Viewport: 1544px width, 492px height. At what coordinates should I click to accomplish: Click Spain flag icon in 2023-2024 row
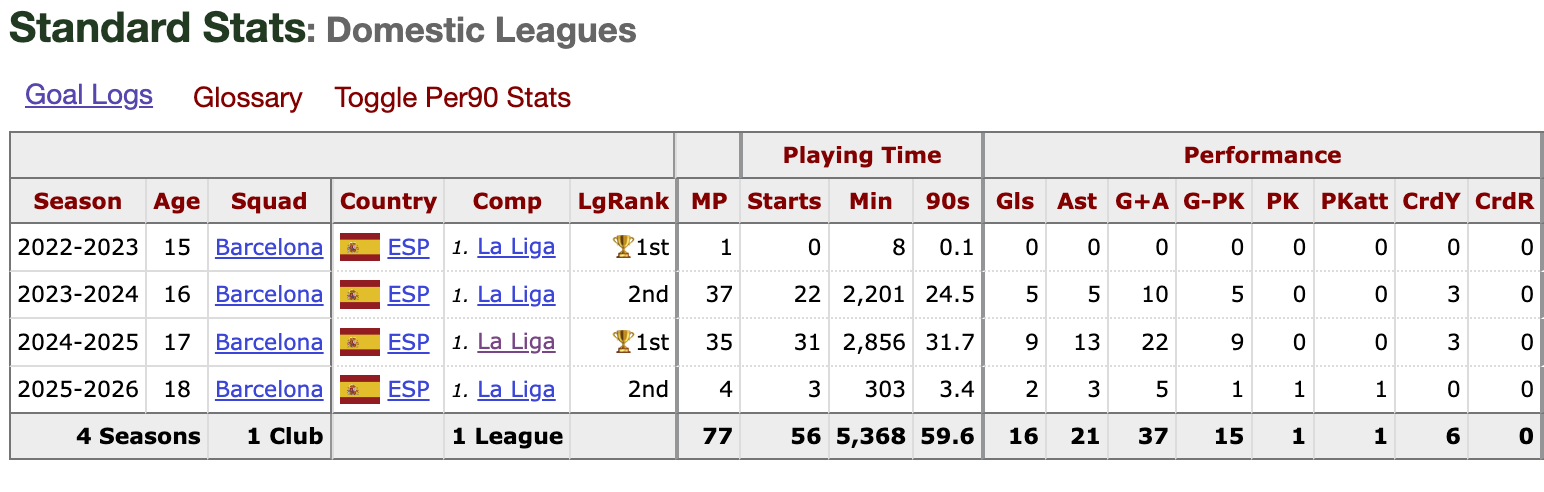[x=360, y=294]
